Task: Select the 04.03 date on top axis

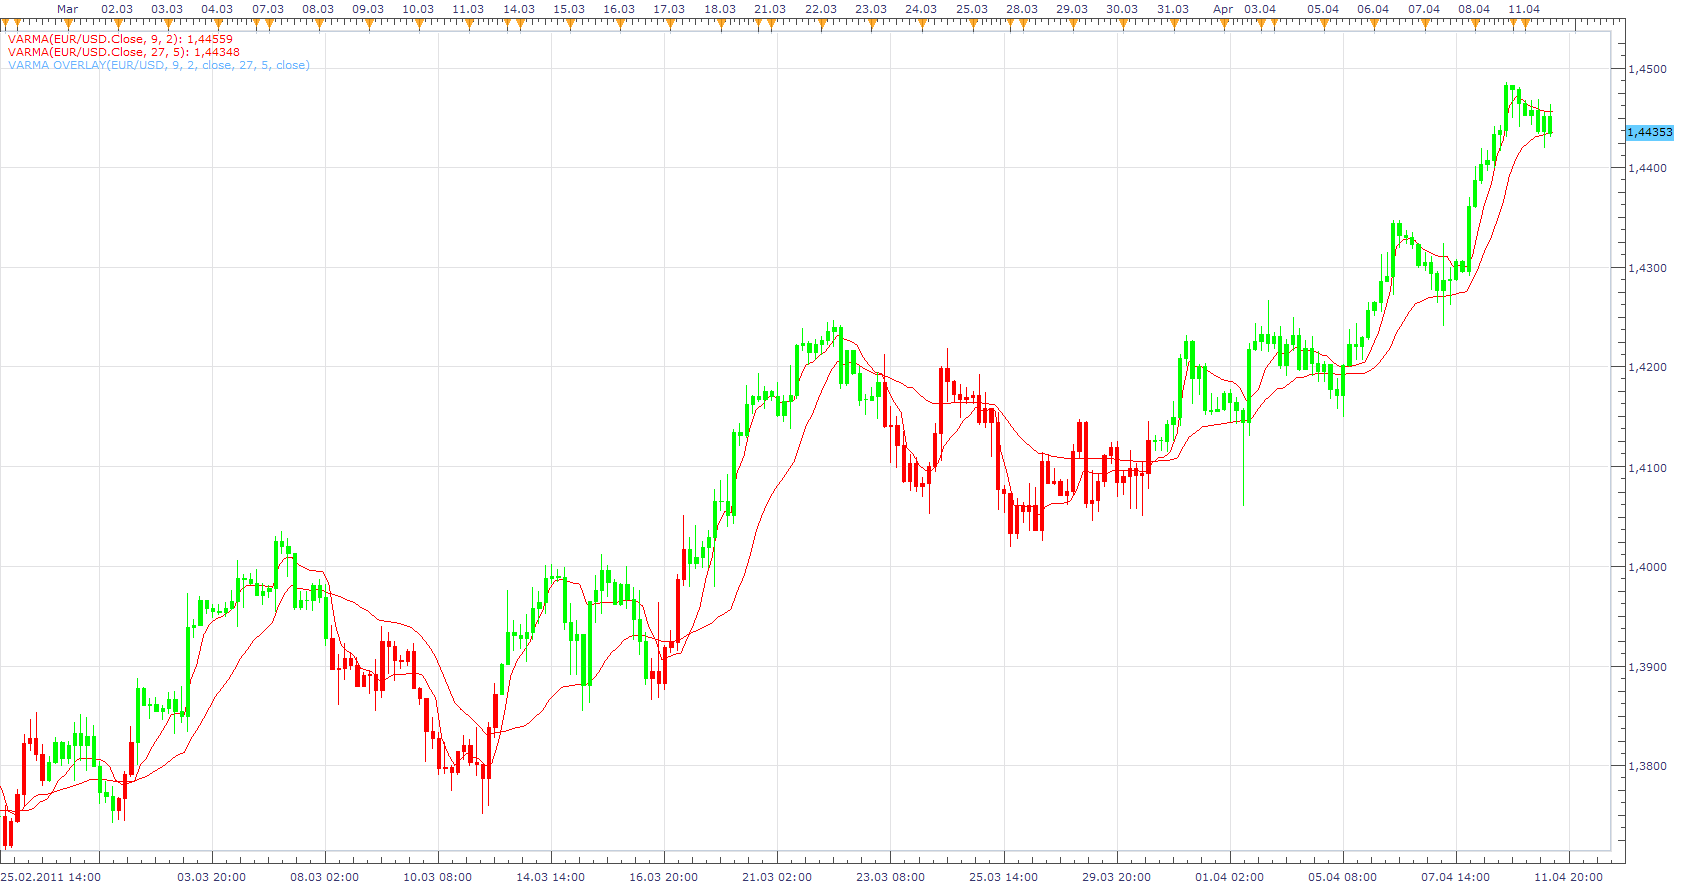Action: point(217,9)
